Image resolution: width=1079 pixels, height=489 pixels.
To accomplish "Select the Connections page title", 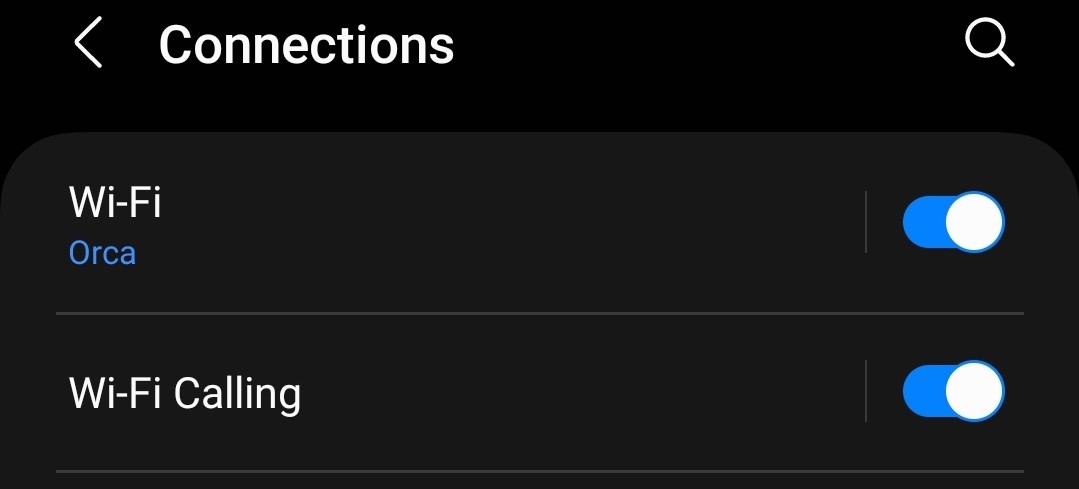I will click(x=306, y=45).
